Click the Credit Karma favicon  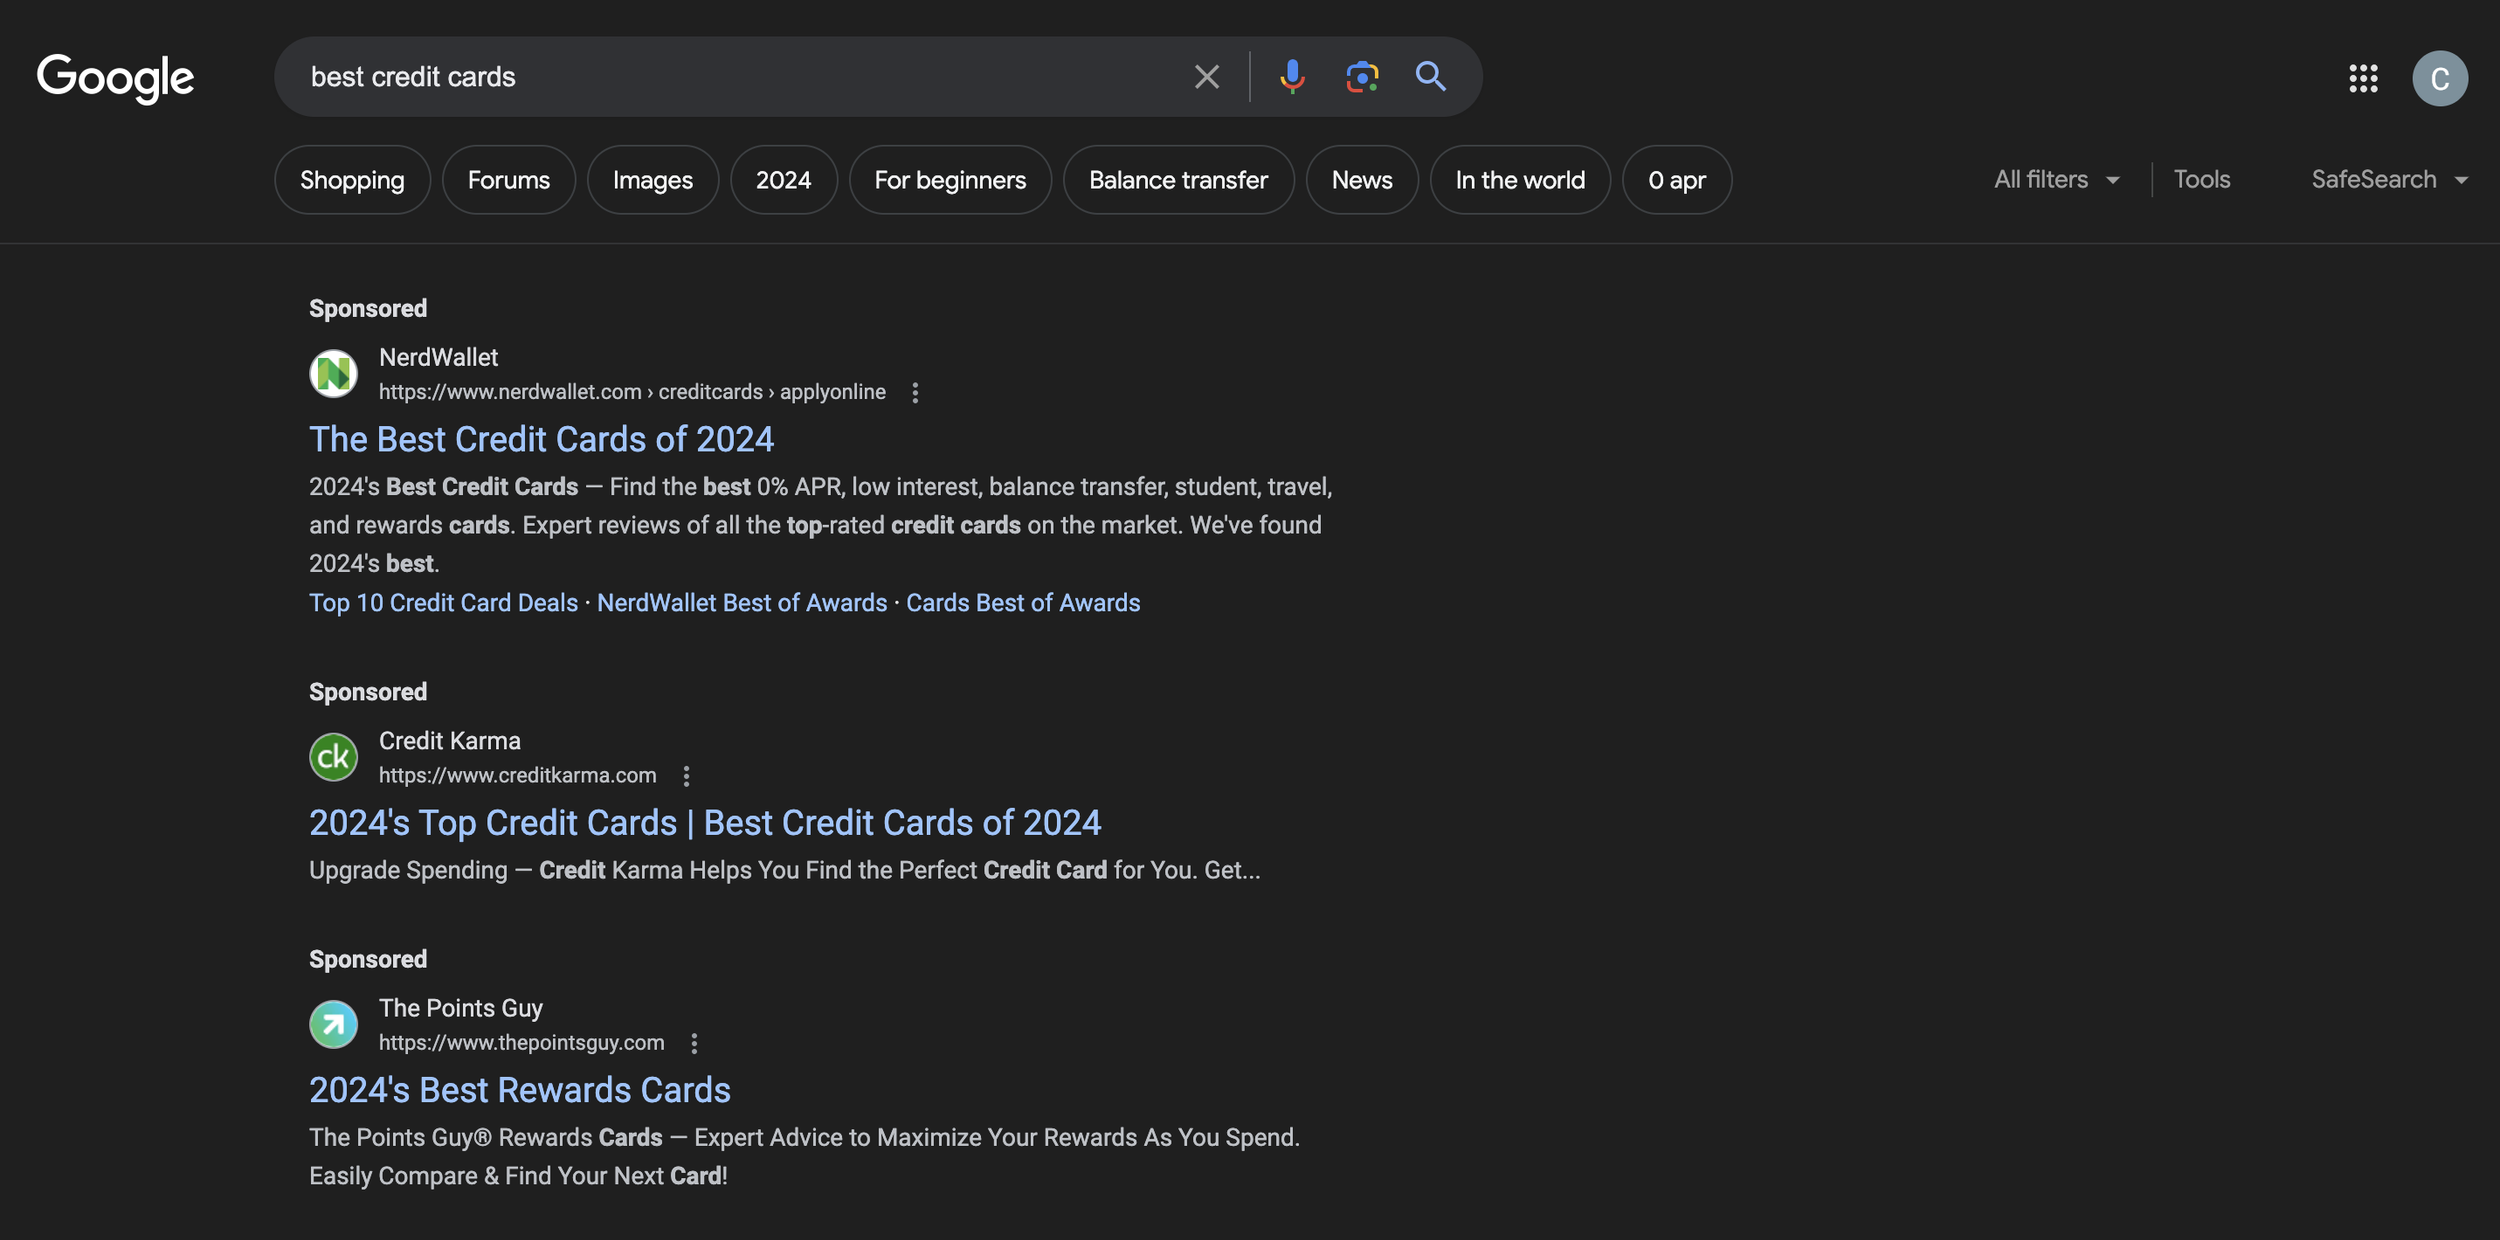point(333,757)
